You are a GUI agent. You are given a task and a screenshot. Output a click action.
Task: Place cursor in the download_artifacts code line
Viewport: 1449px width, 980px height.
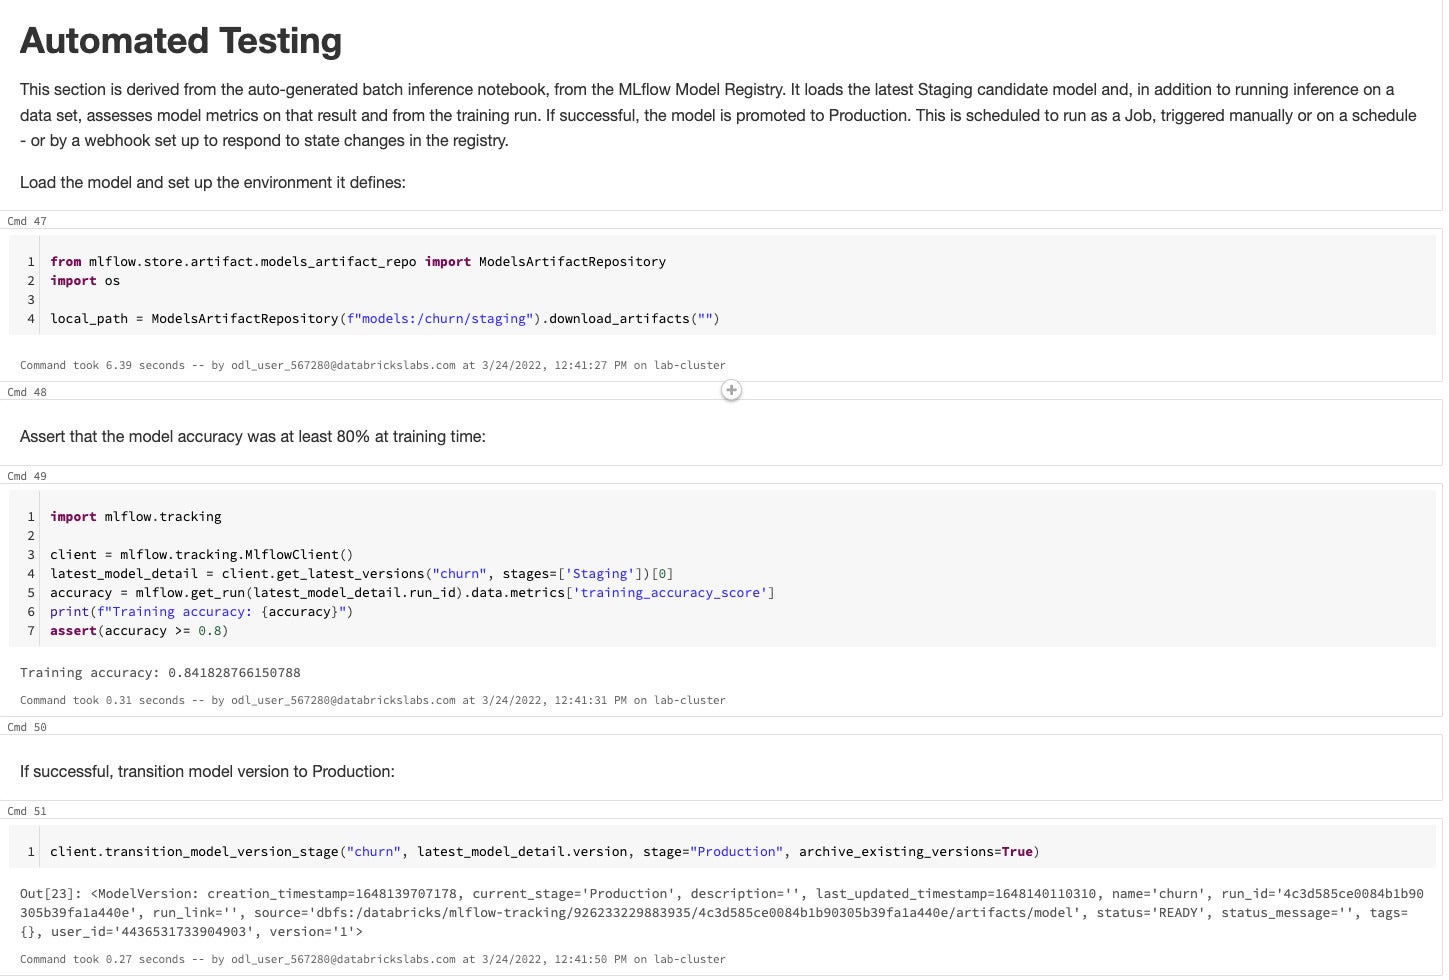pos(385,319)
